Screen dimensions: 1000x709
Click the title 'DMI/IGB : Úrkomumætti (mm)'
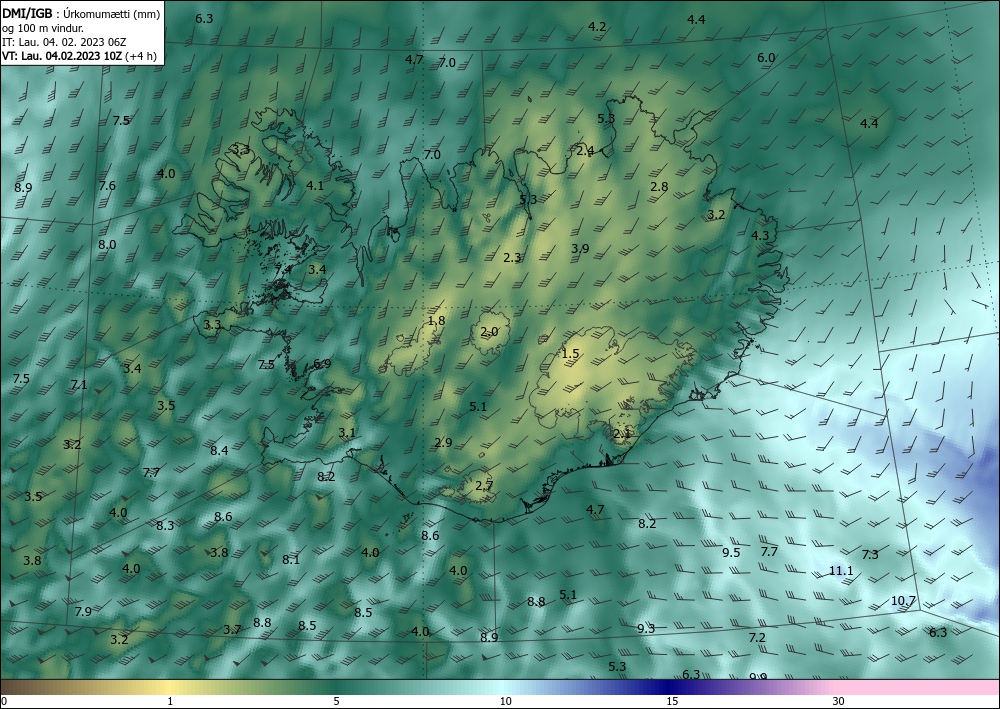pos(81,14)
